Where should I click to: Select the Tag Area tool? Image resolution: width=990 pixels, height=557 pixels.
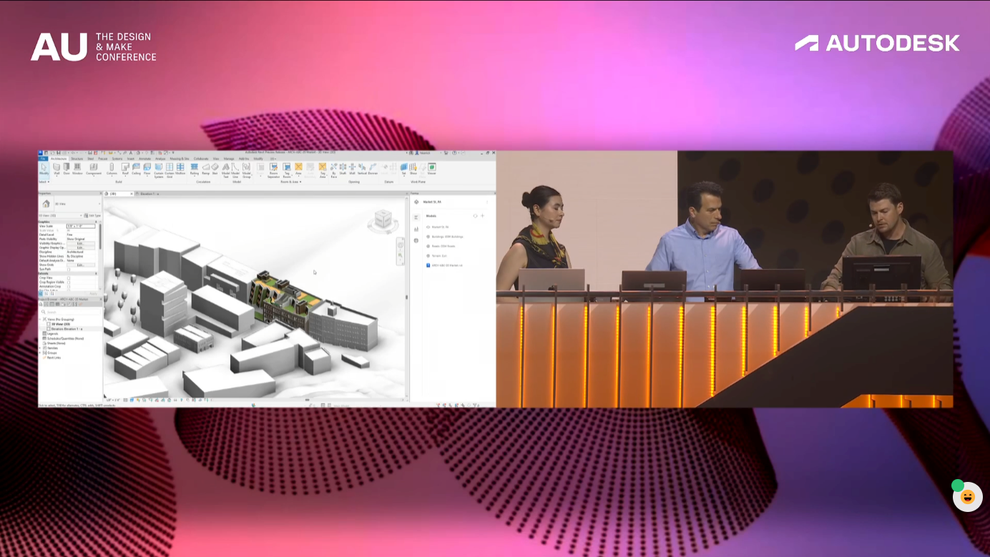coord(323,171)
